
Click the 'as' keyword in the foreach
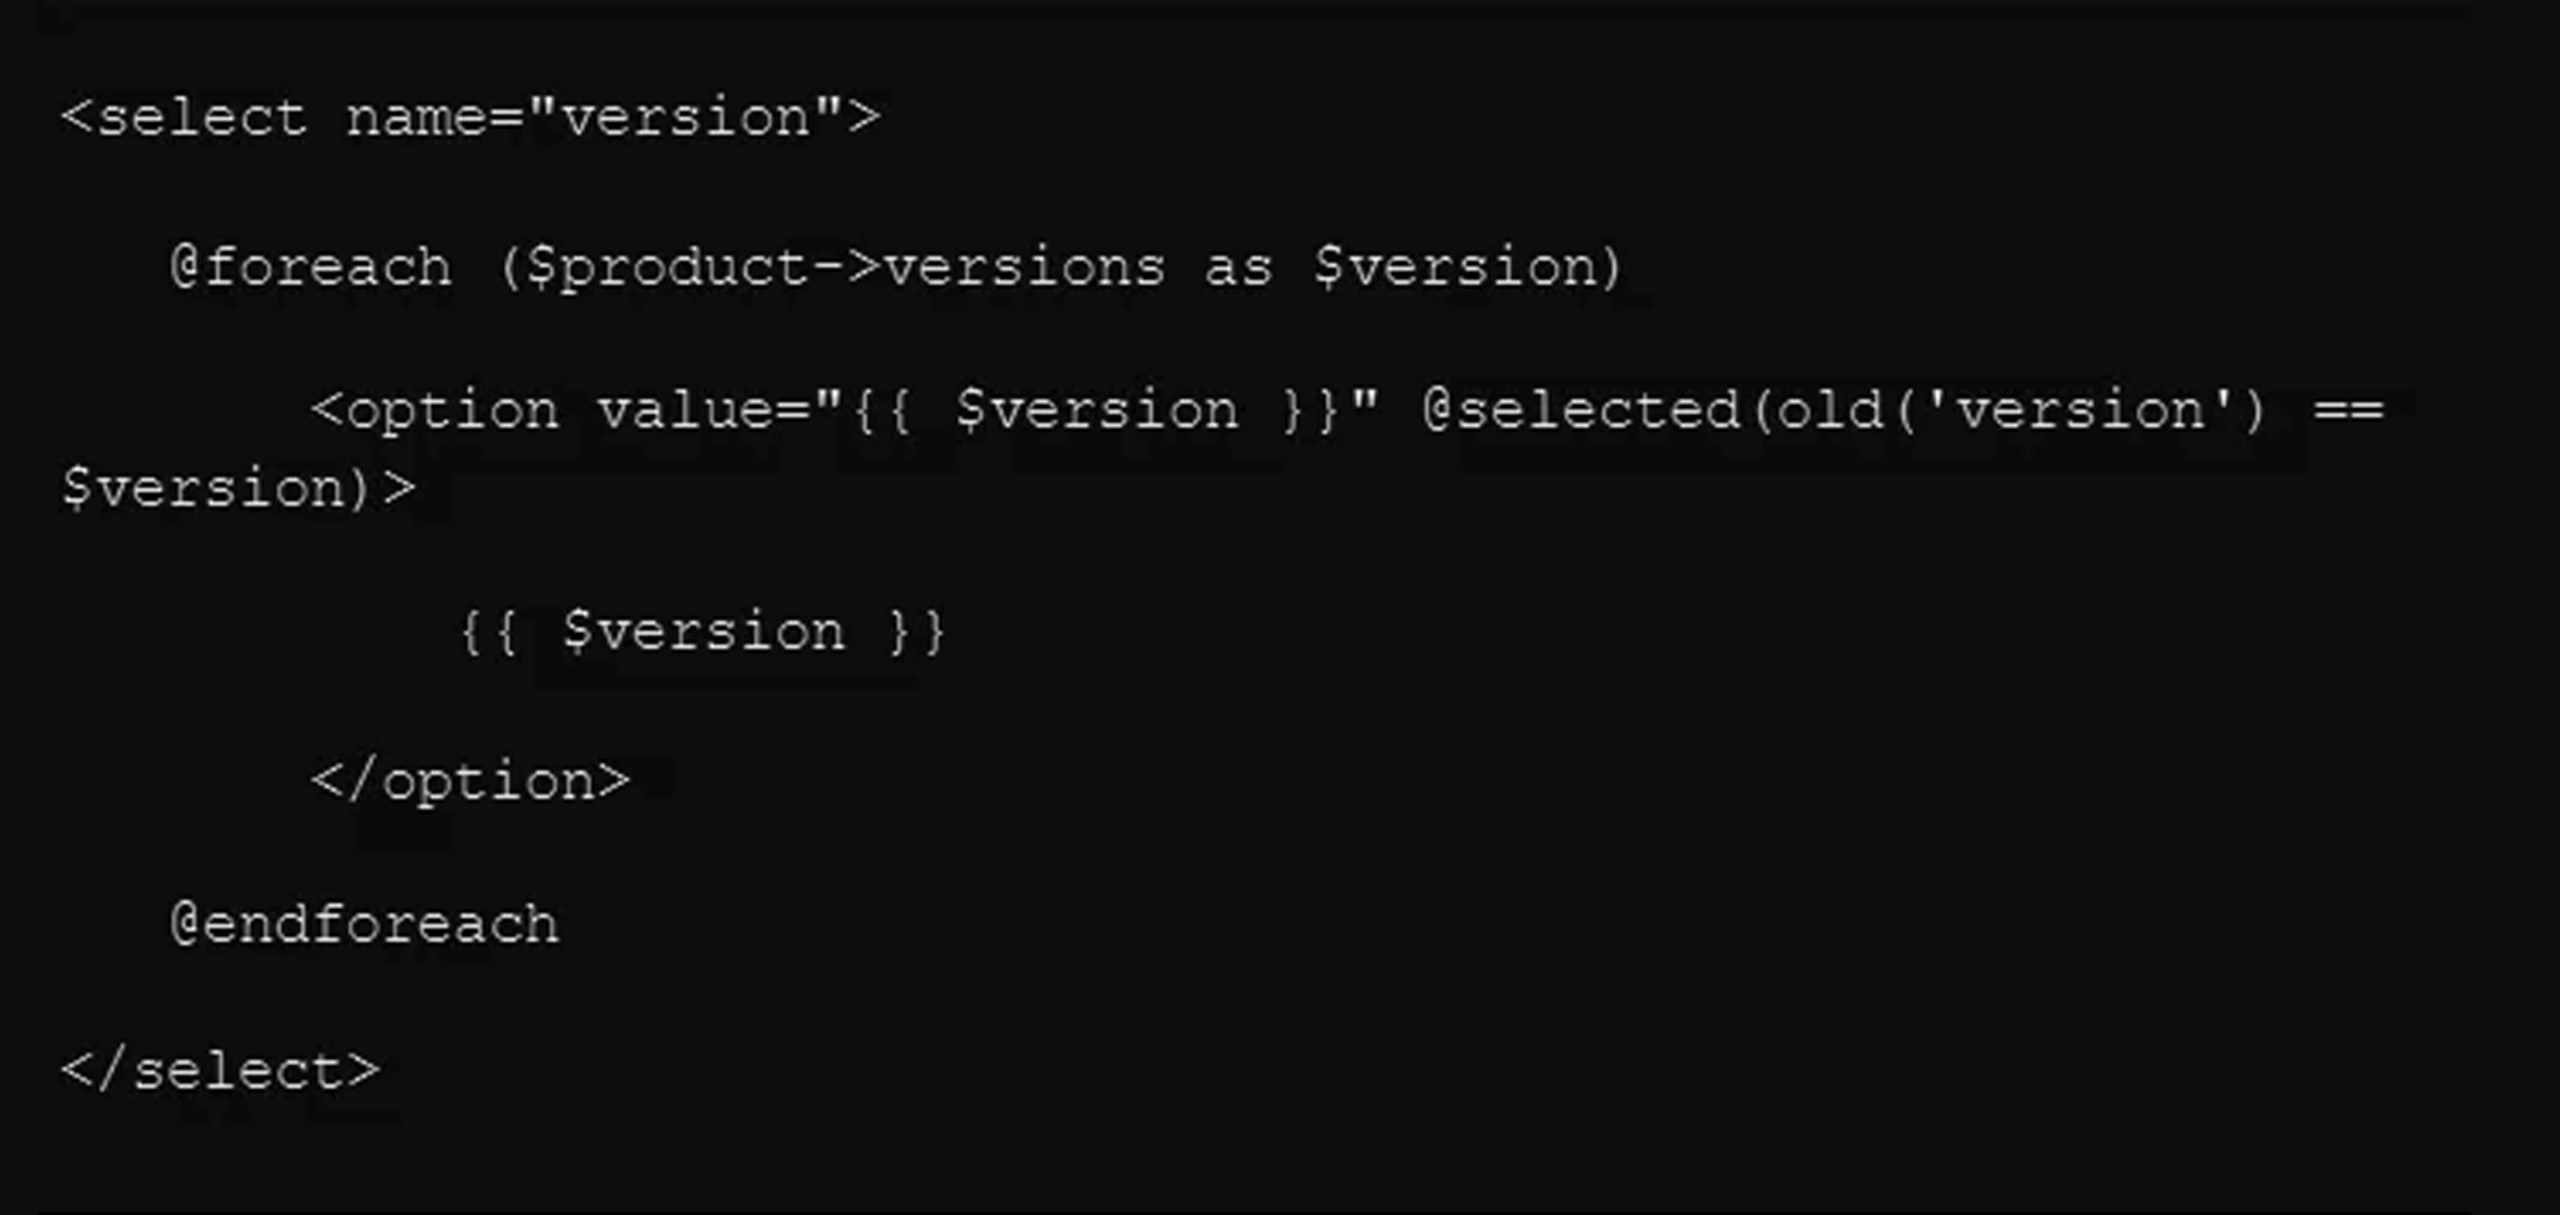coord(1239,269)
